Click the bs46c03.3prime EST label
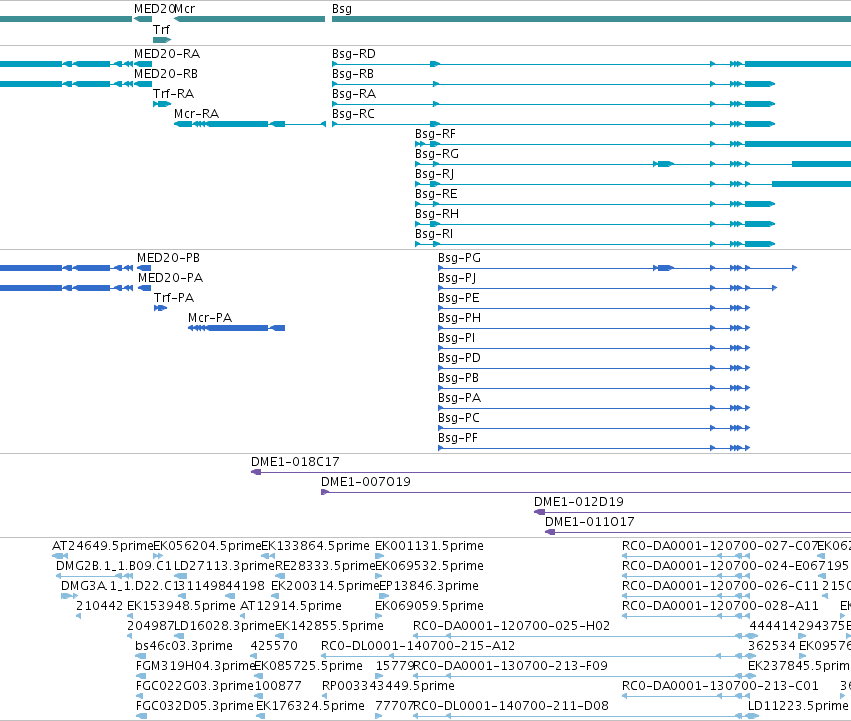Image resolution: width=851 pixels, height=721 pixels. 184,647
